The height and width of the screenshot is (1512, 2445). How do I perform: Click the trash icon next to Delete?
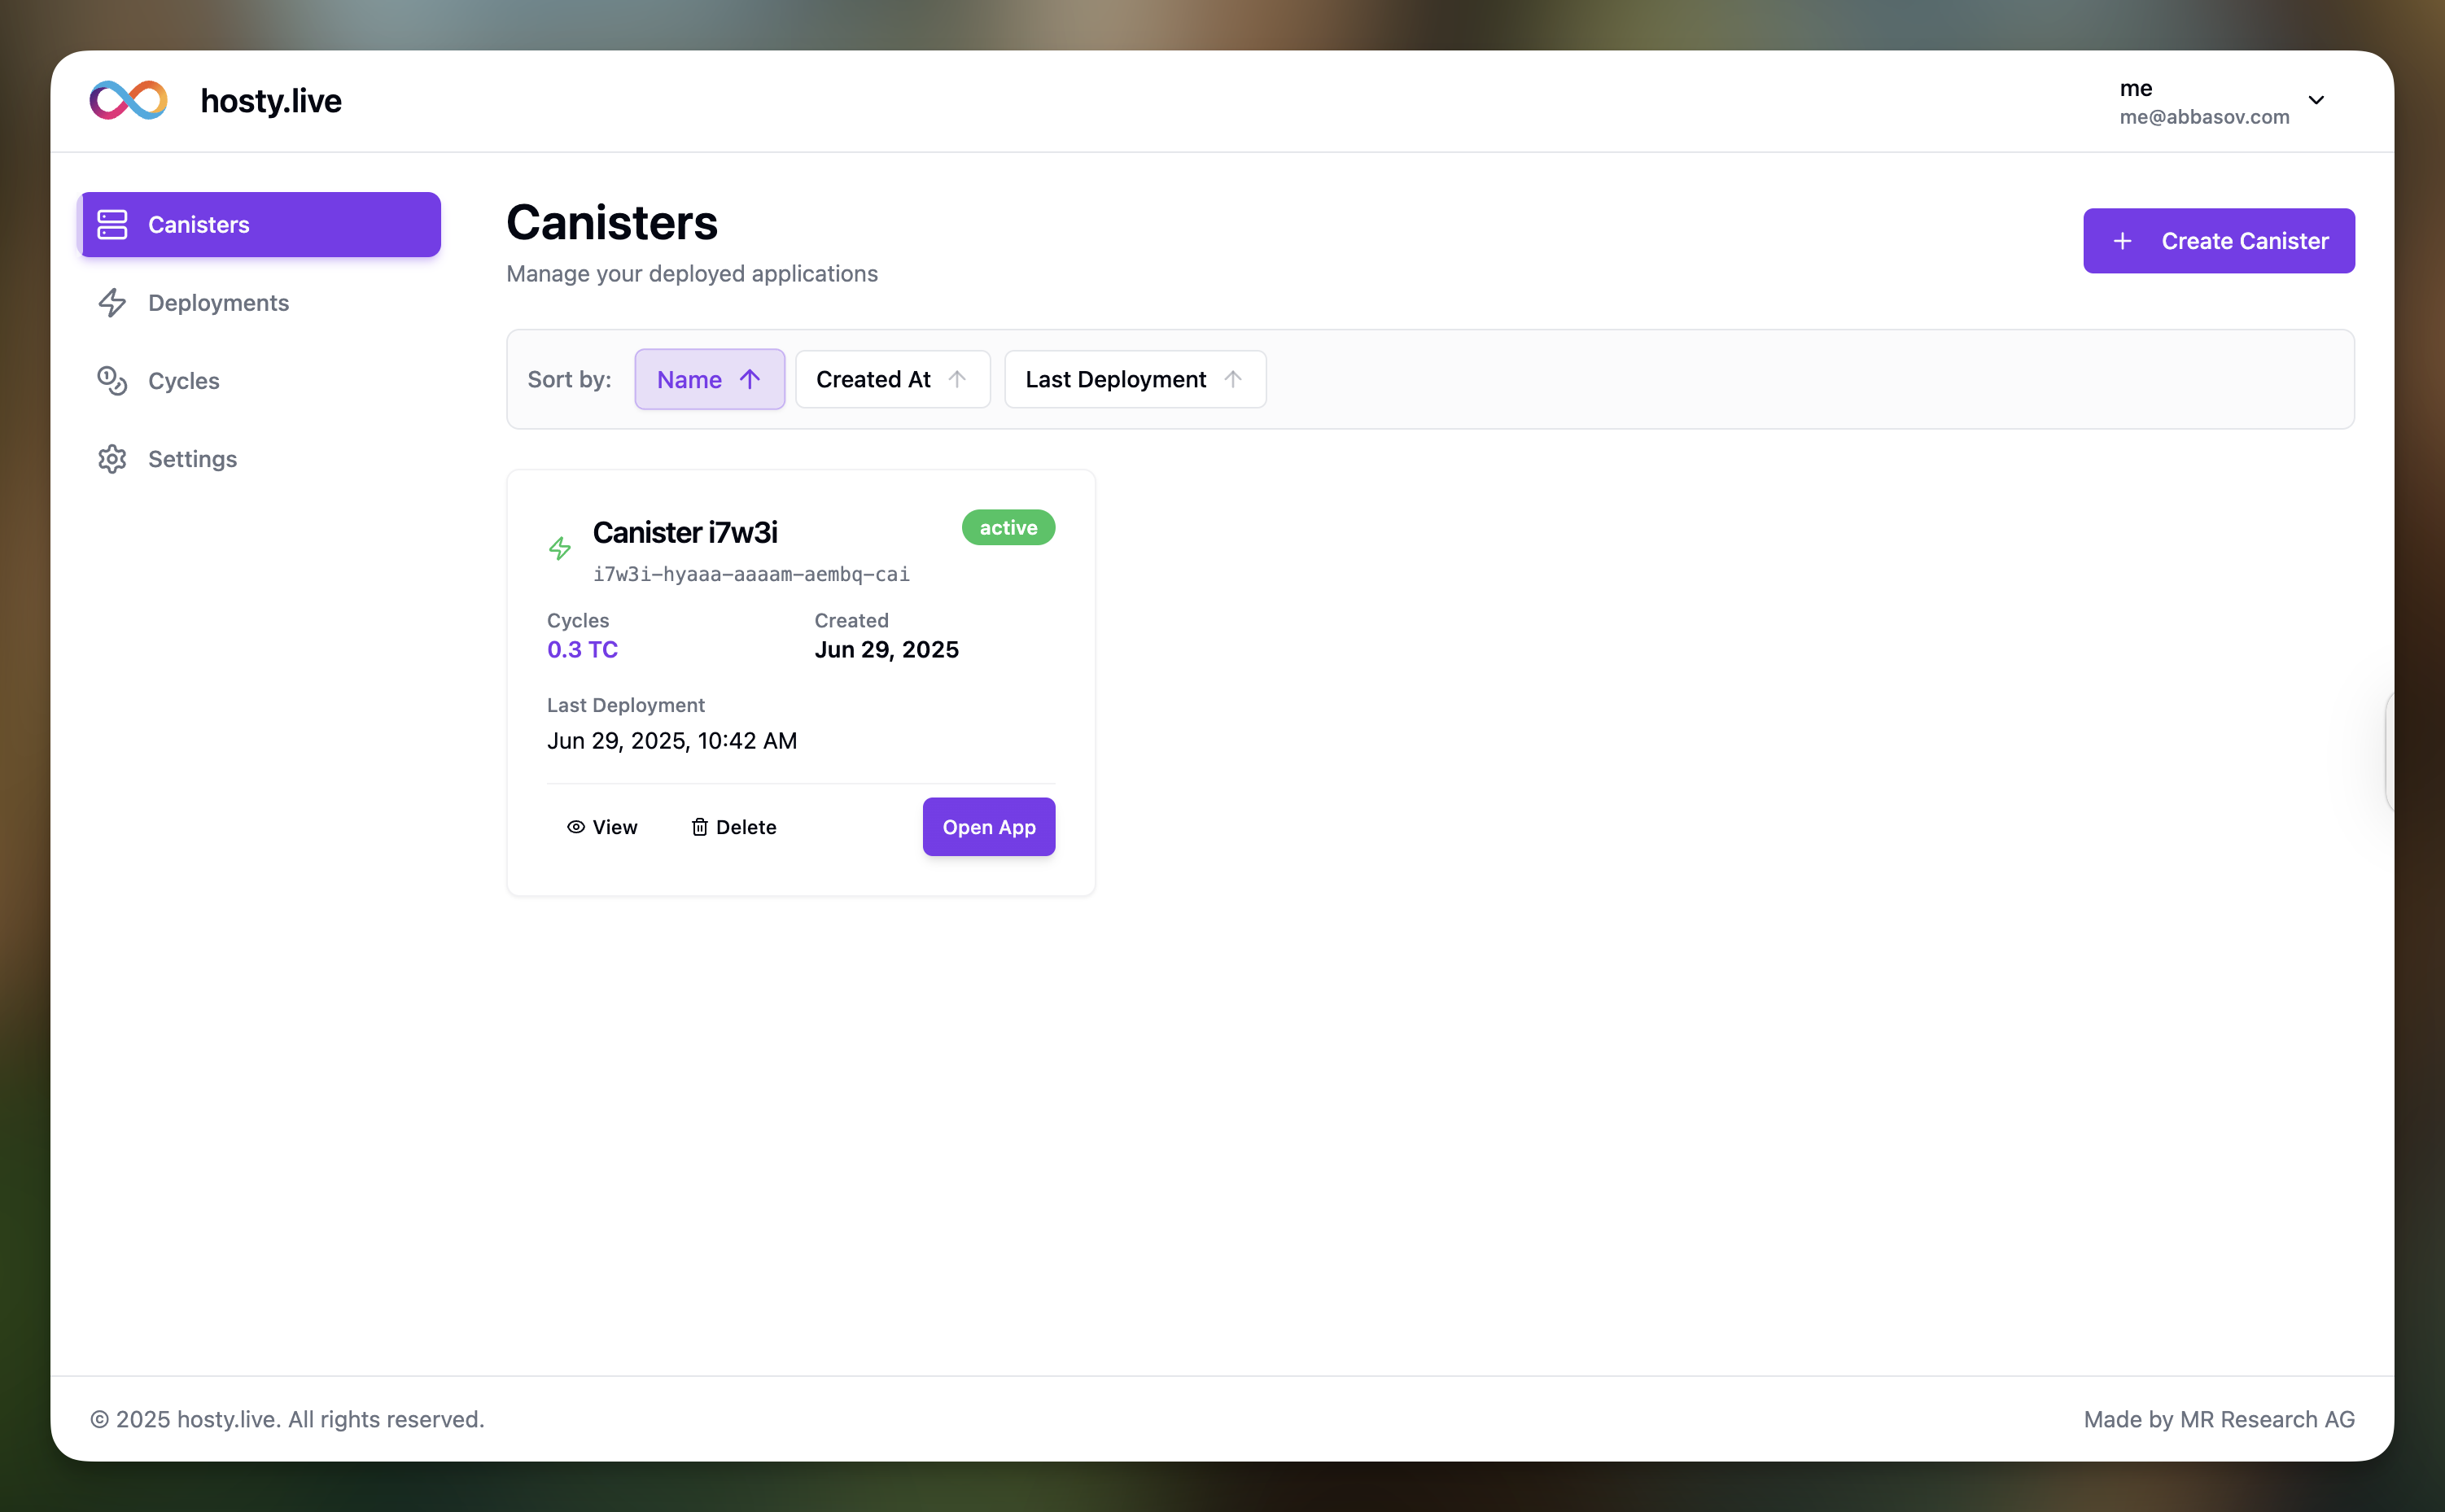point(700,827)
